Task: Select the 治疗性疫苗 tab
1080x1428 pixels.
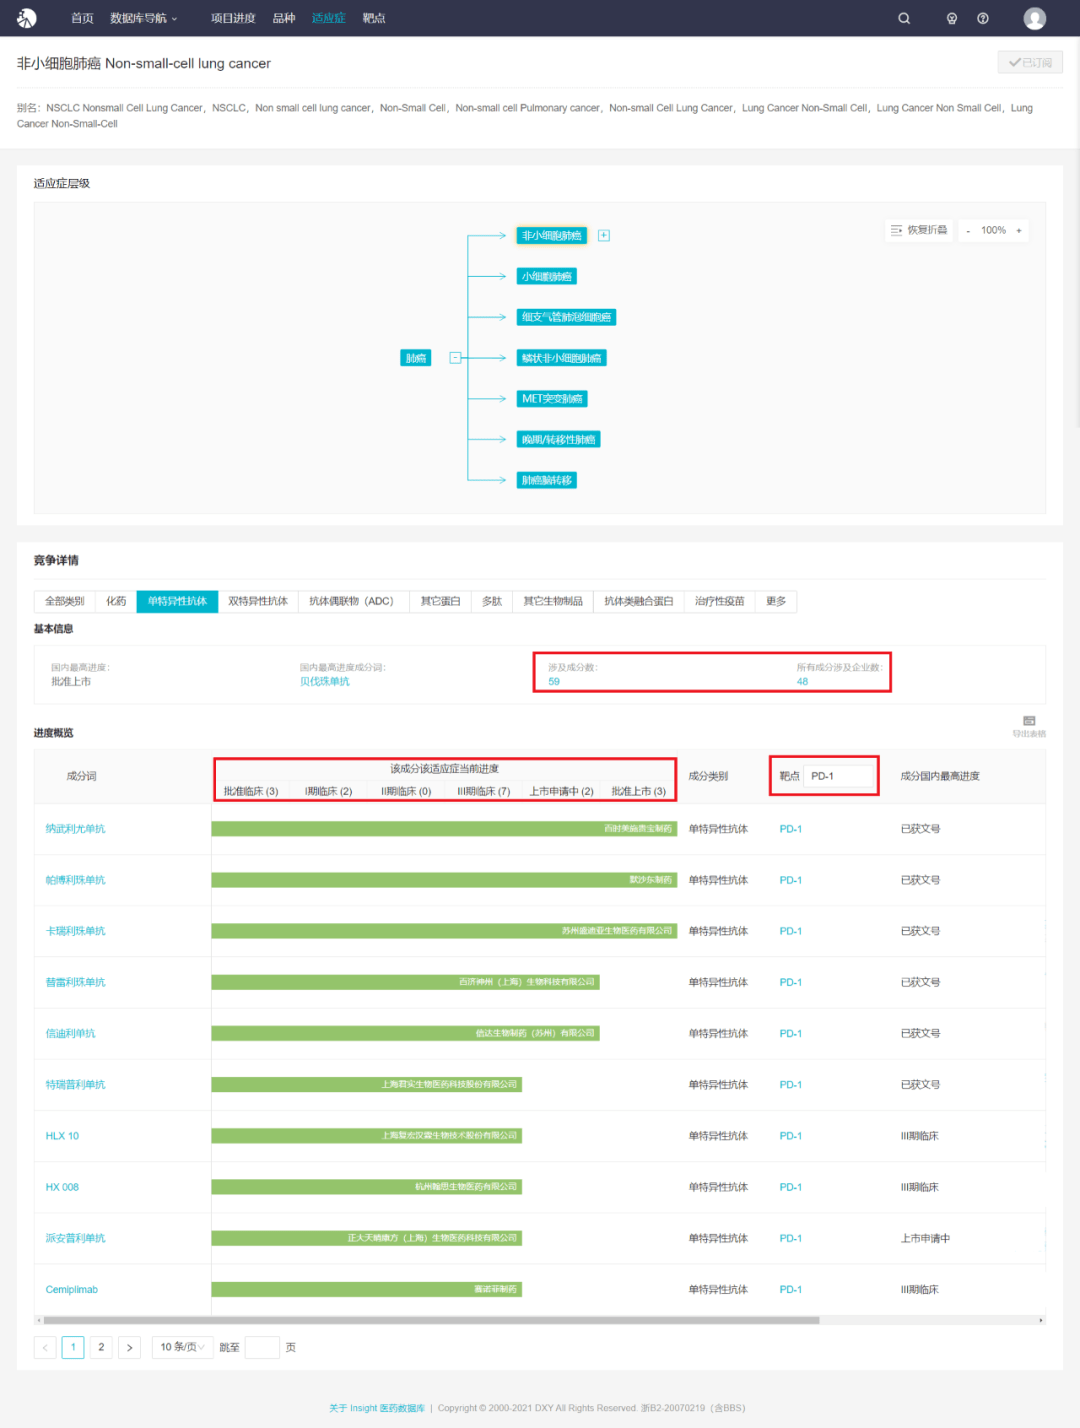Action: pos(720,601)
